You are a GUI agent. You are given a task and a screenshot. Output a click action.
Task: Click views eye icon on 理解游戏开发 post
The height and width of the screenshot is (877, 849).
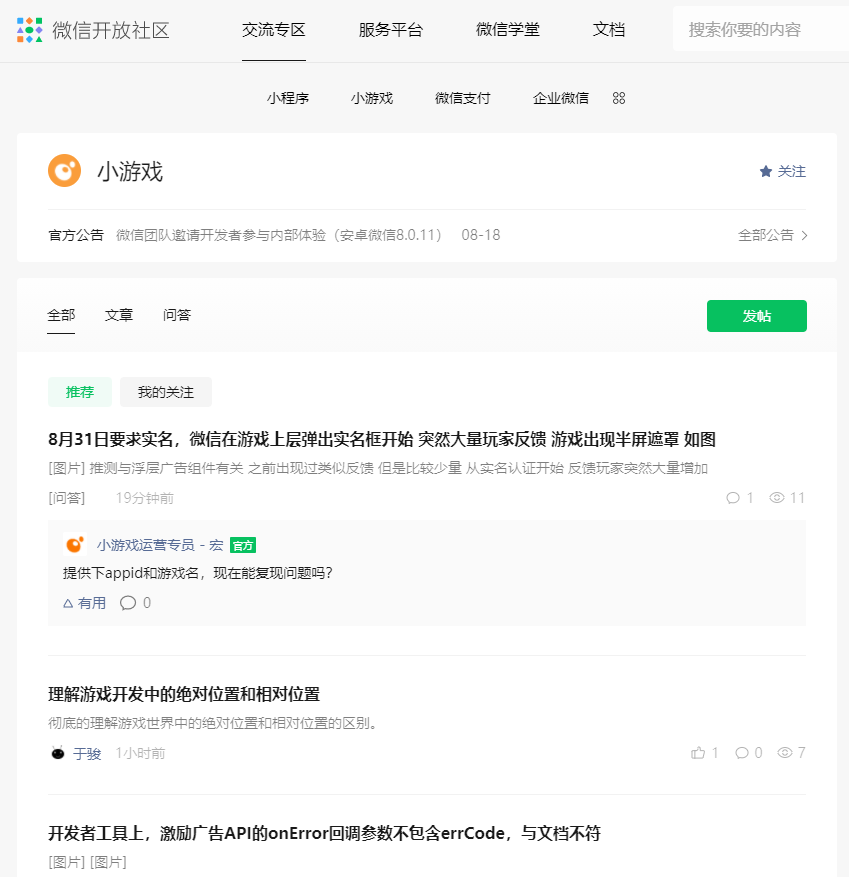point(785,753)
